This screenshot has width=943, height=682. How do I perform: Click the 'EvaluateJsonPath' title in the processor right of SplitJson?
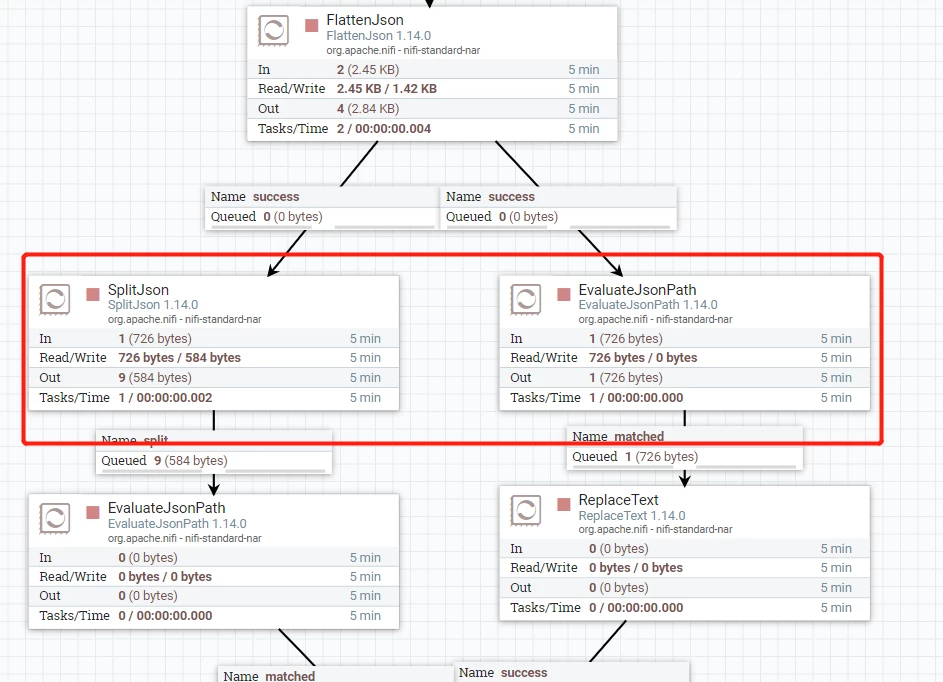[637, 290]
